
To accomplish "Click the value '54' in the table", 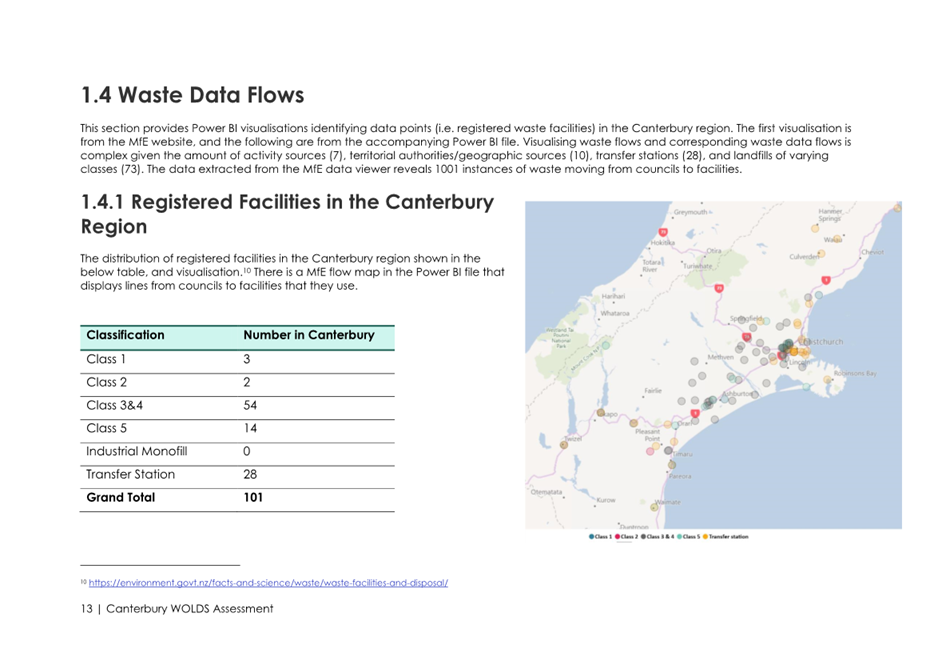I will click(250, 406).
